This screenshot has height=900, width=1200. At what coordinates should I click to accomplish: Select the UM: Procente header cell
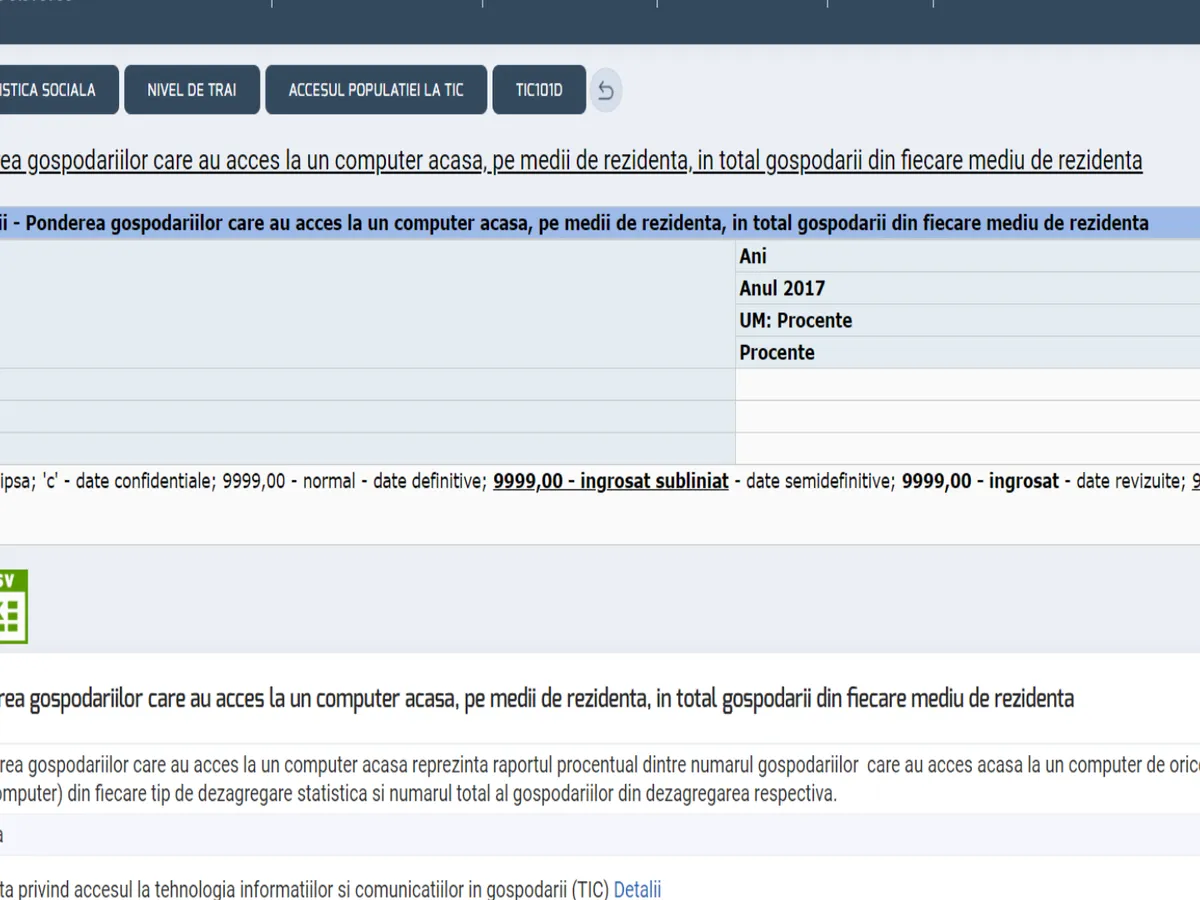tap(966, 321)
